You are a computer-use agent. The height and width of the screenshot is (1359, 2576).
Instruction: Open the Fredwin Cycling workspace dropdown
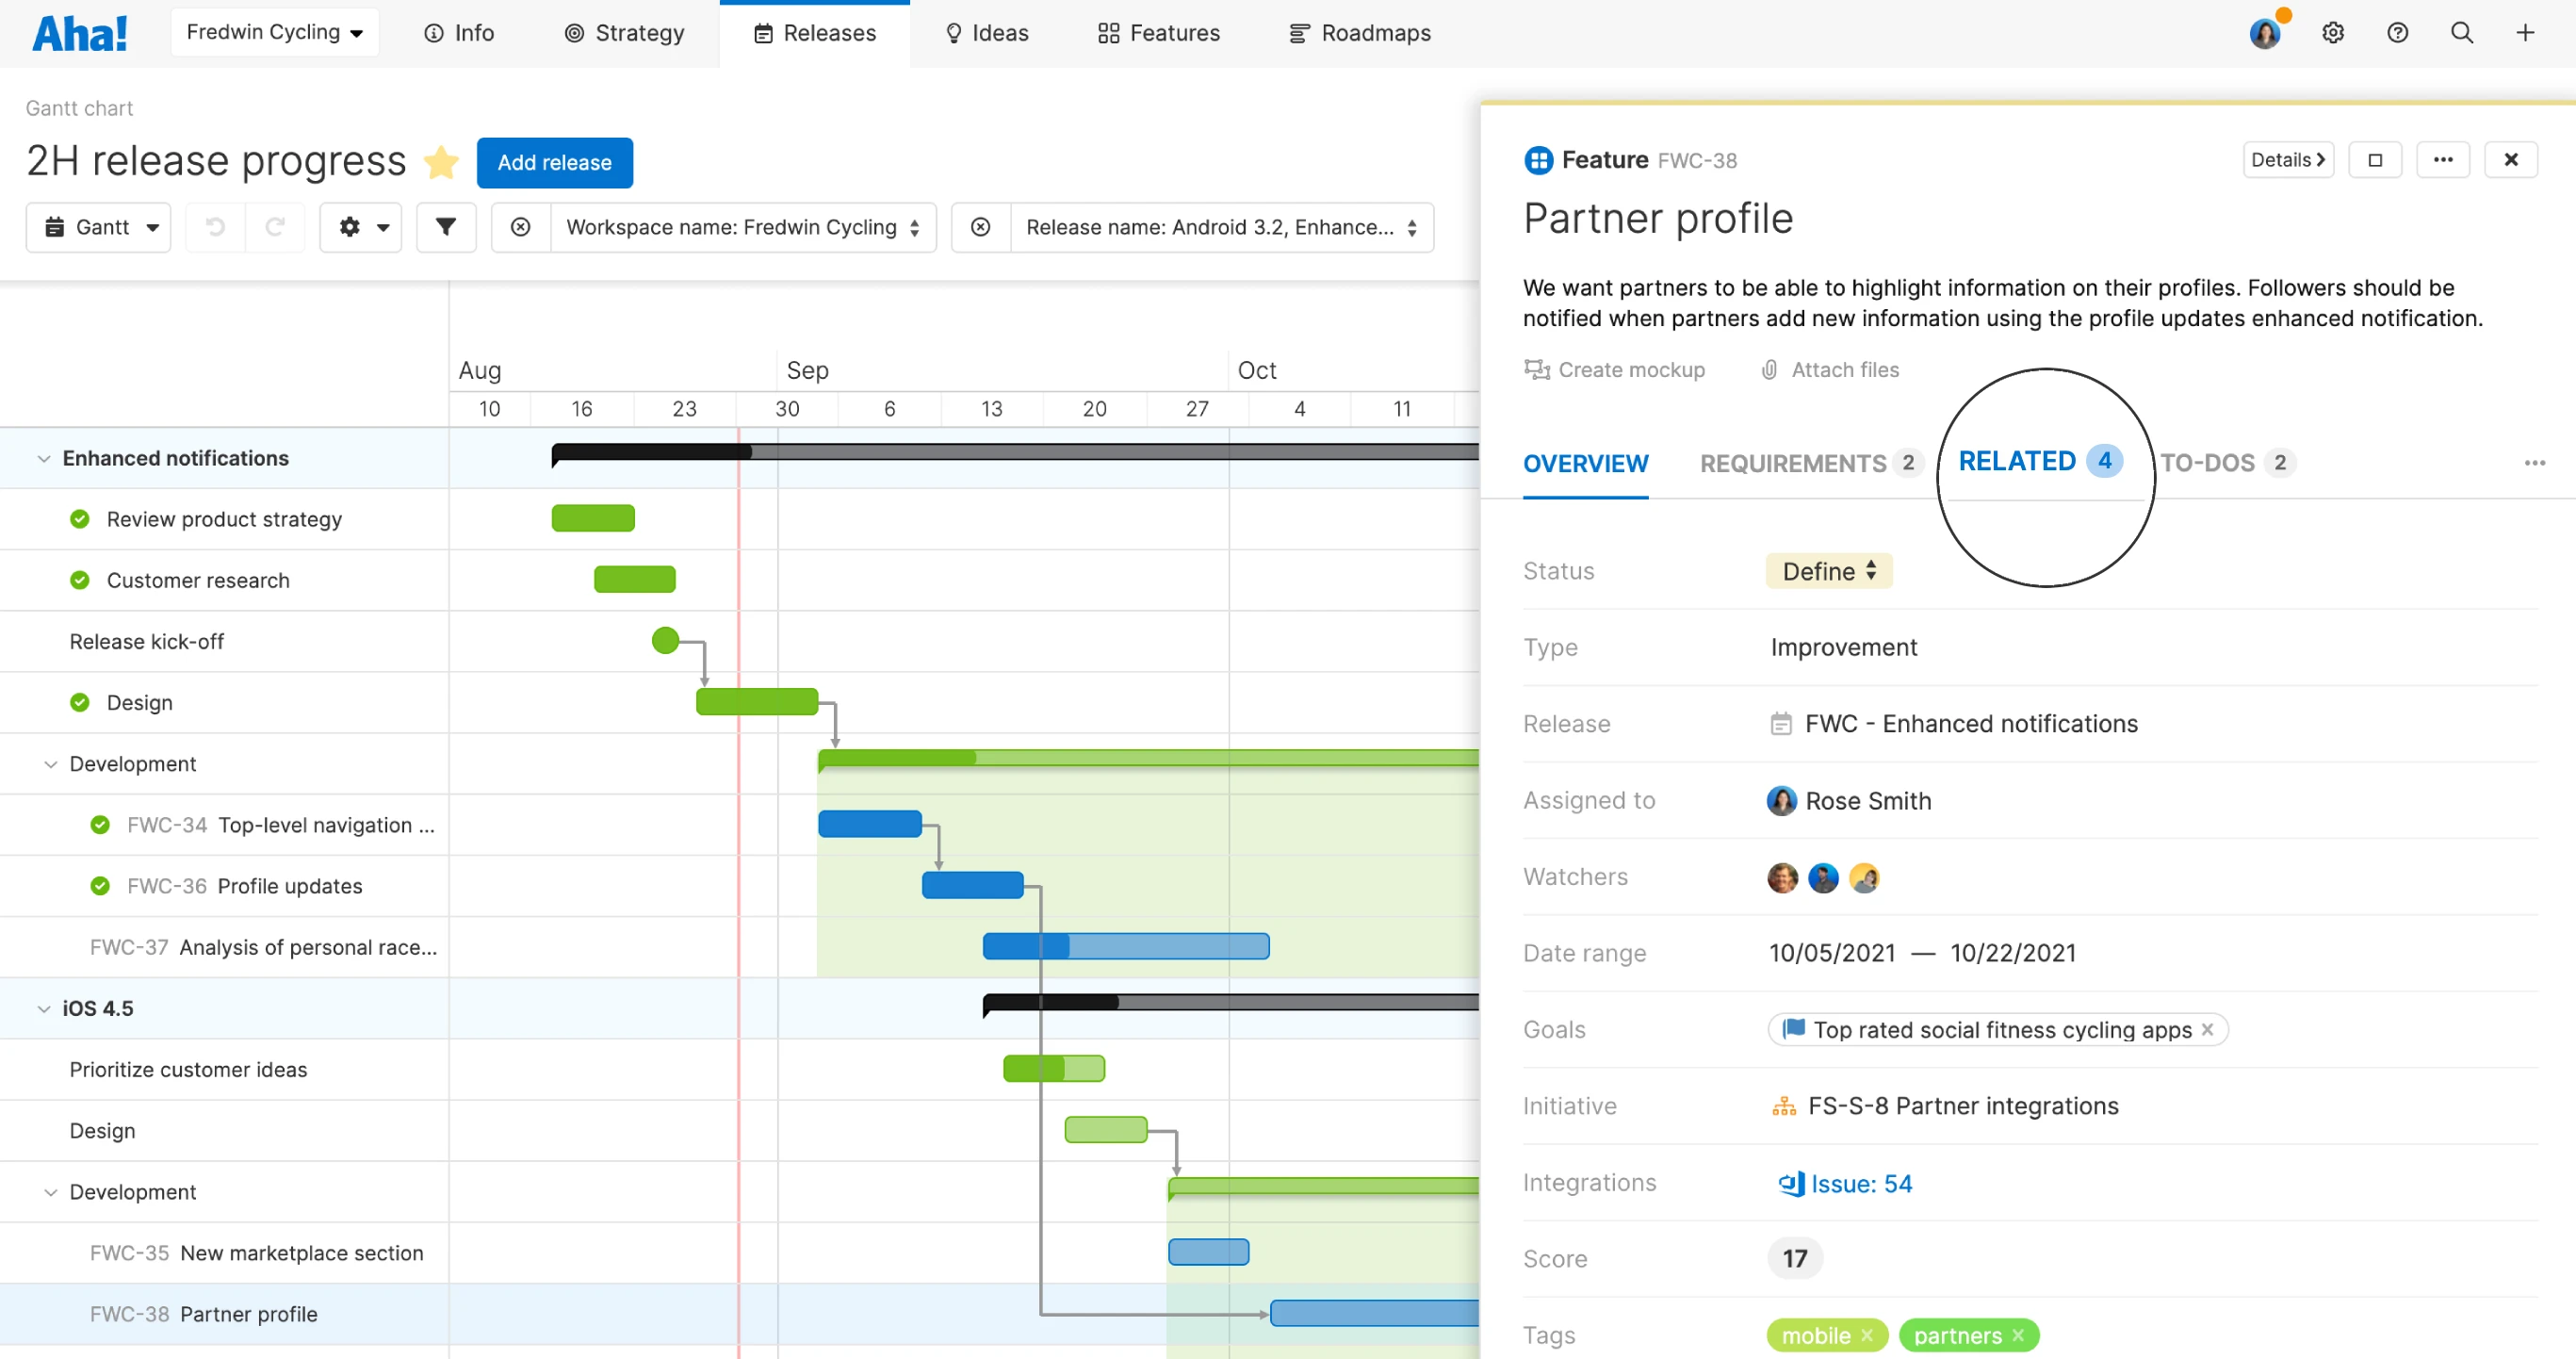click(274, 32)
